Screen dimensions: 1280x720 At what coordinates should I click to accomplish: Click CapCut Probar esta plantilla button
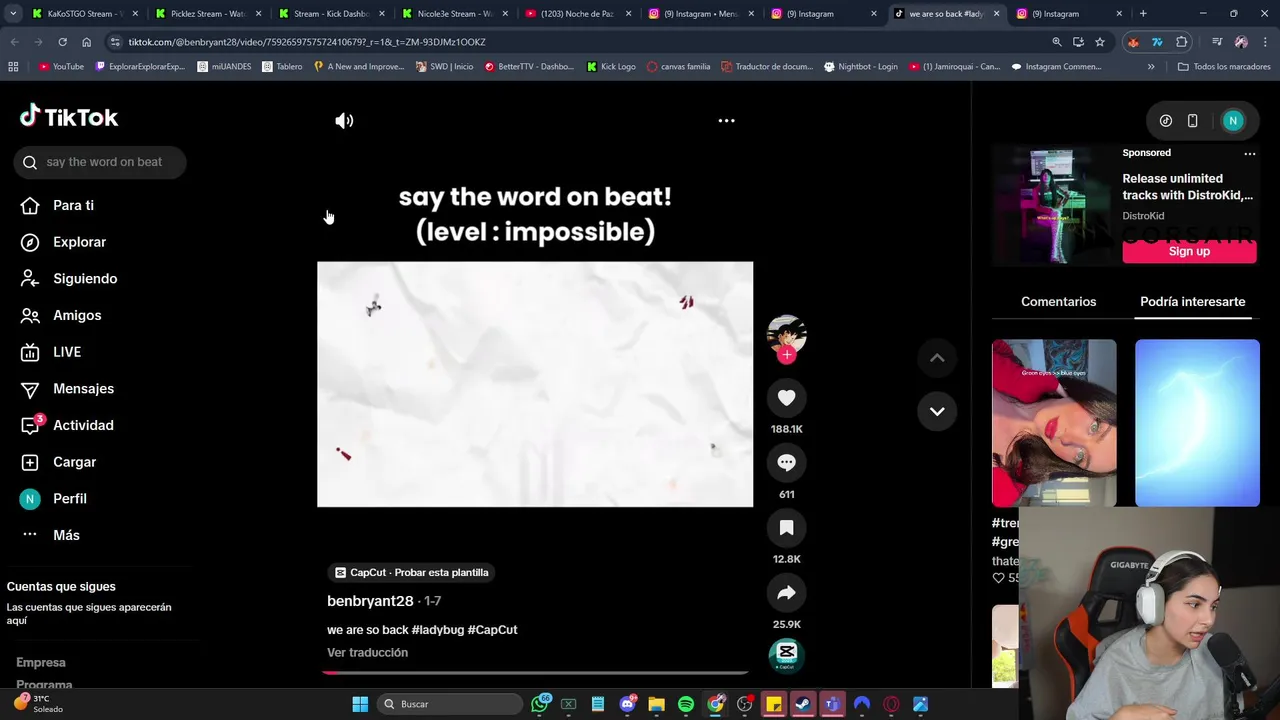412,573
